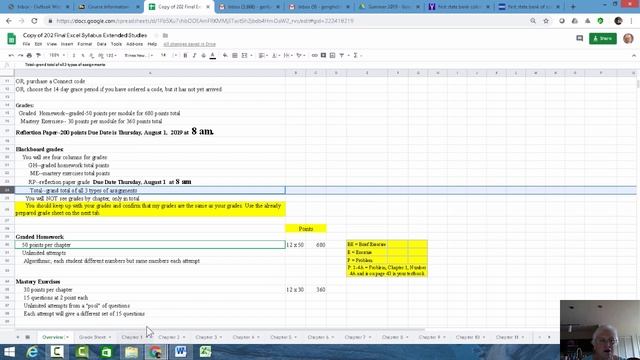Open the Text wrapping dropdown
The height and width of the screenshot is (360, 640).
287,56
